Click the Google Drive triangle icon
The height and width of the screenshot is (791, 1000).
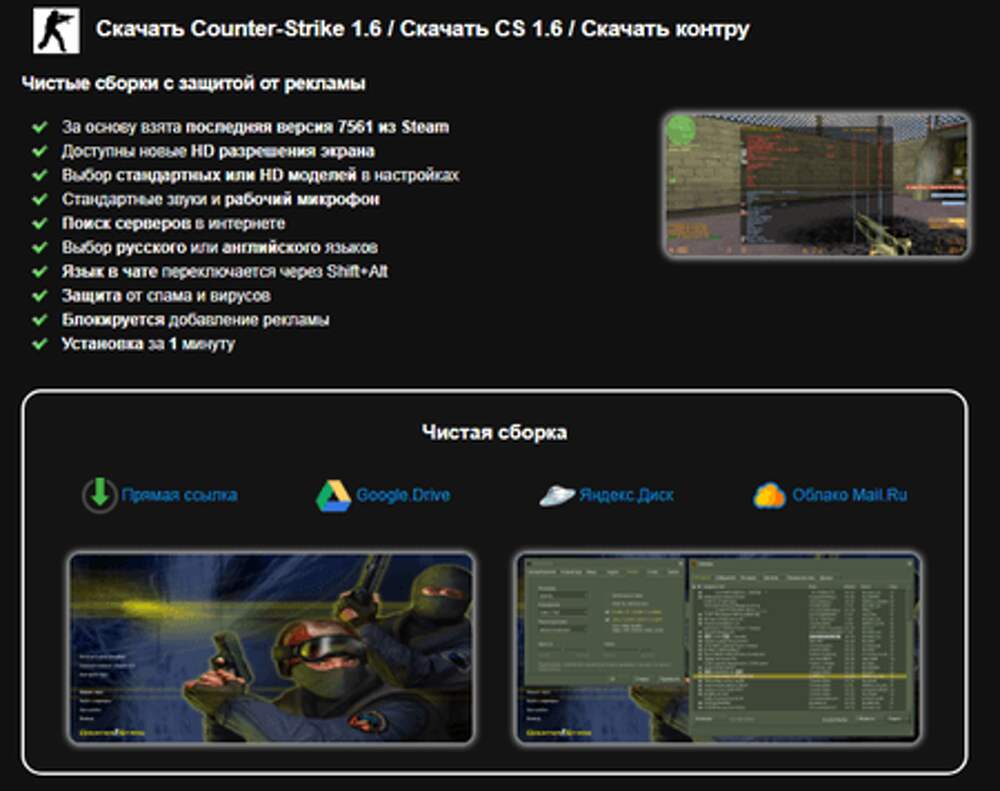pyautogui.click(x=333, y=495)
